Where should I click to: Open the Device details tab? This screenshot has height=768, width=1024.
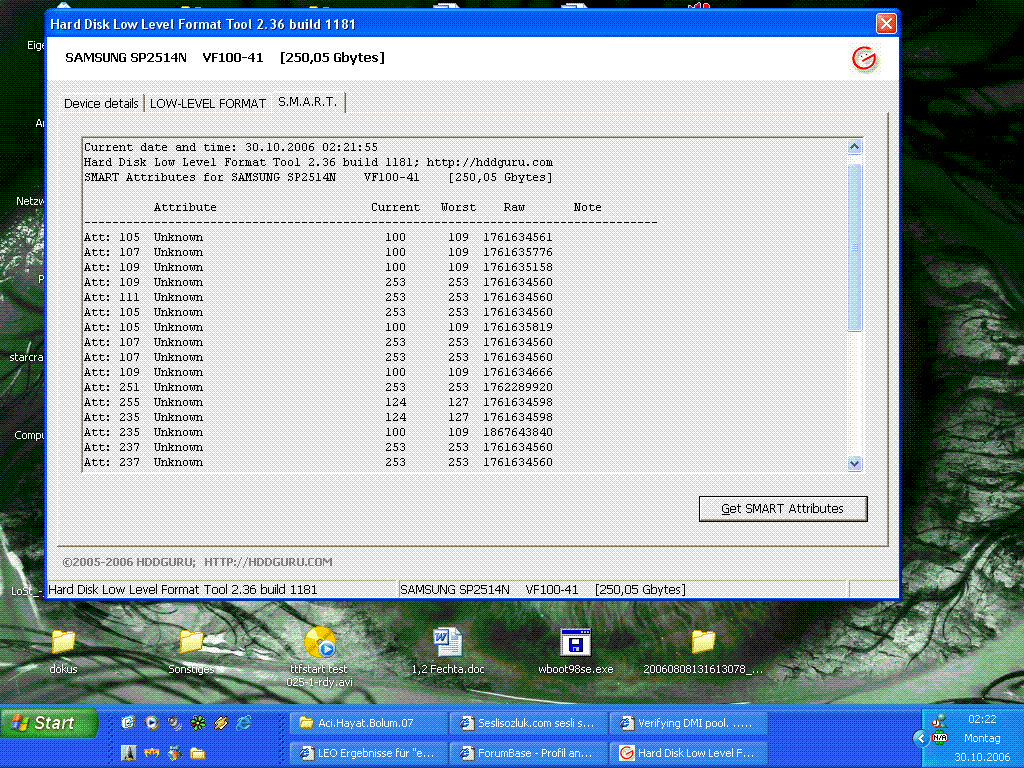tap(101, 103)
